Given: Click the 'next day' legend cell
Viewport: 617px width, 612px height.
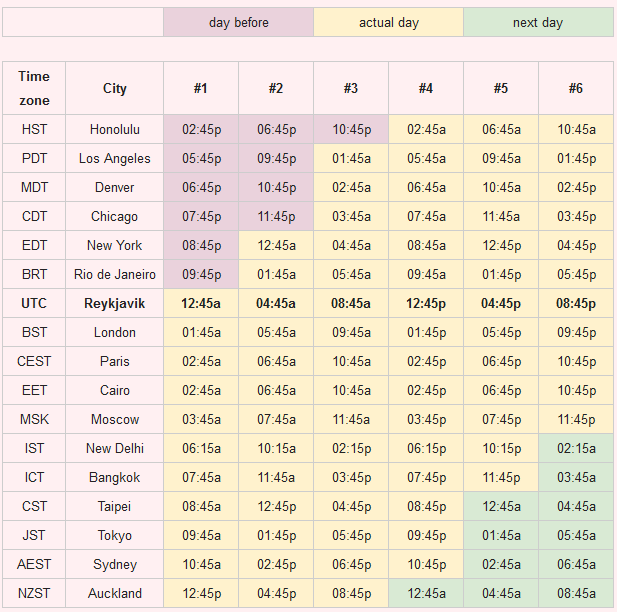Looking at the screenshot, I should tap(538, 22).
